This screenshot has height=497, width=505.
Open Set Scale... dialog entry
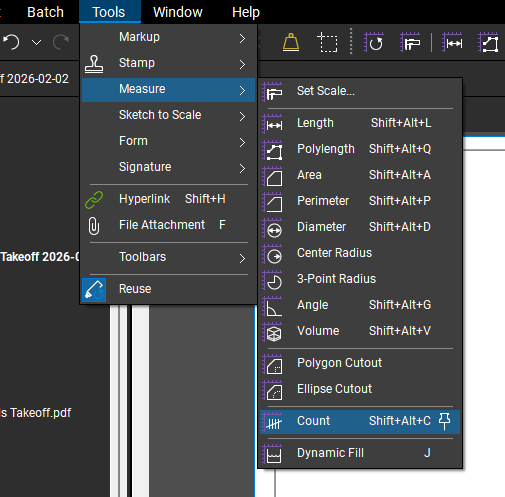360,91
